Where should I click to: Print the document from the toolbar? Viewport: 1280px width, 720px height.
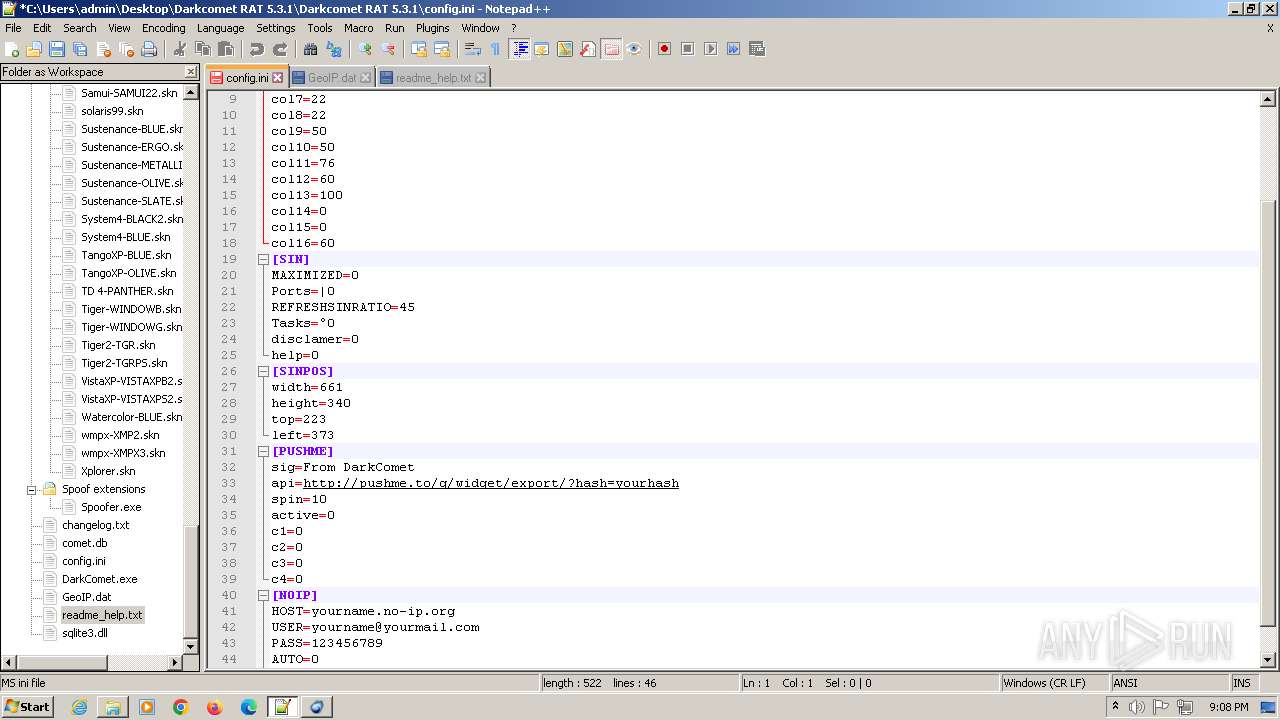coord(149,49)
